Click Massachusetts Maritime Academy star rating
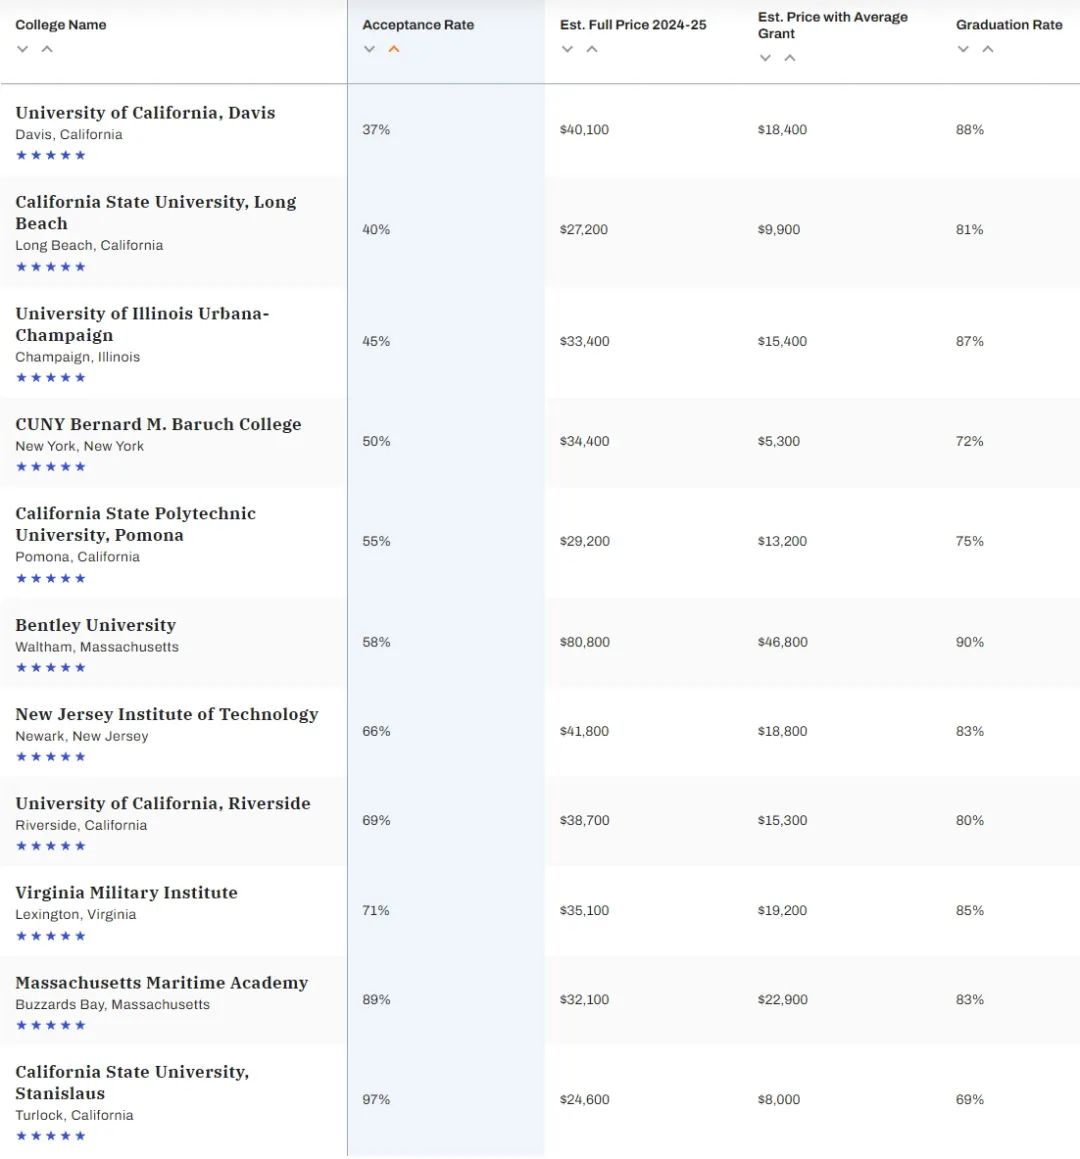Image resolution: width=1080 pixels, height=1159 pixels. click(x=51, y=1025)
